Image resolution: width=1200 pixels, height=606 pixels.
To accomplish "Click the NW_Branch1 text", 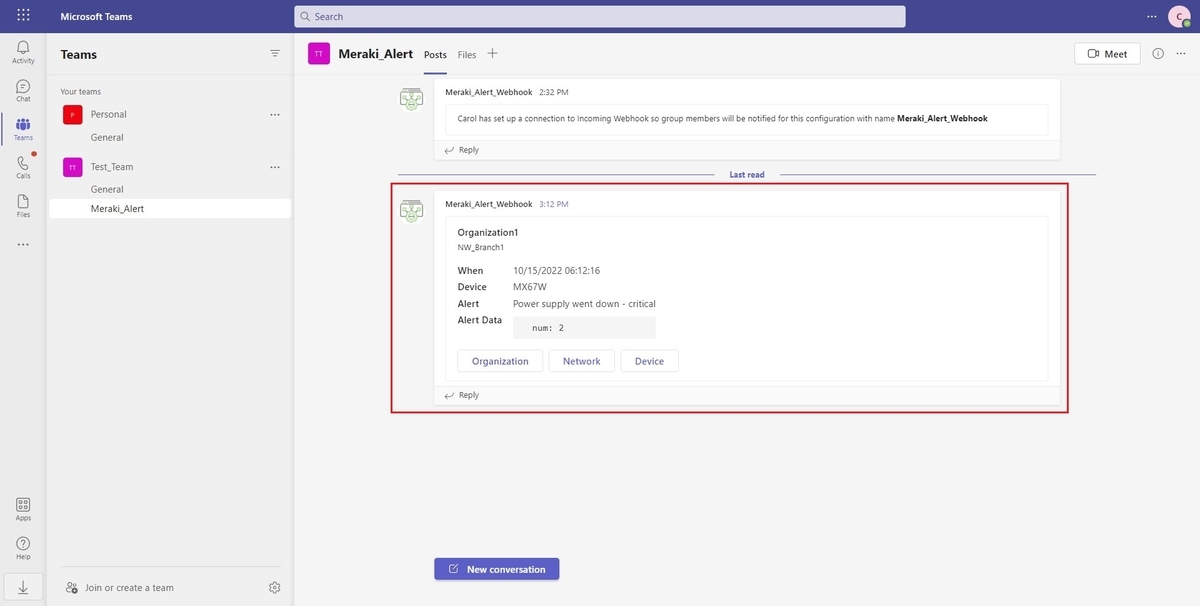I will 481,247.
